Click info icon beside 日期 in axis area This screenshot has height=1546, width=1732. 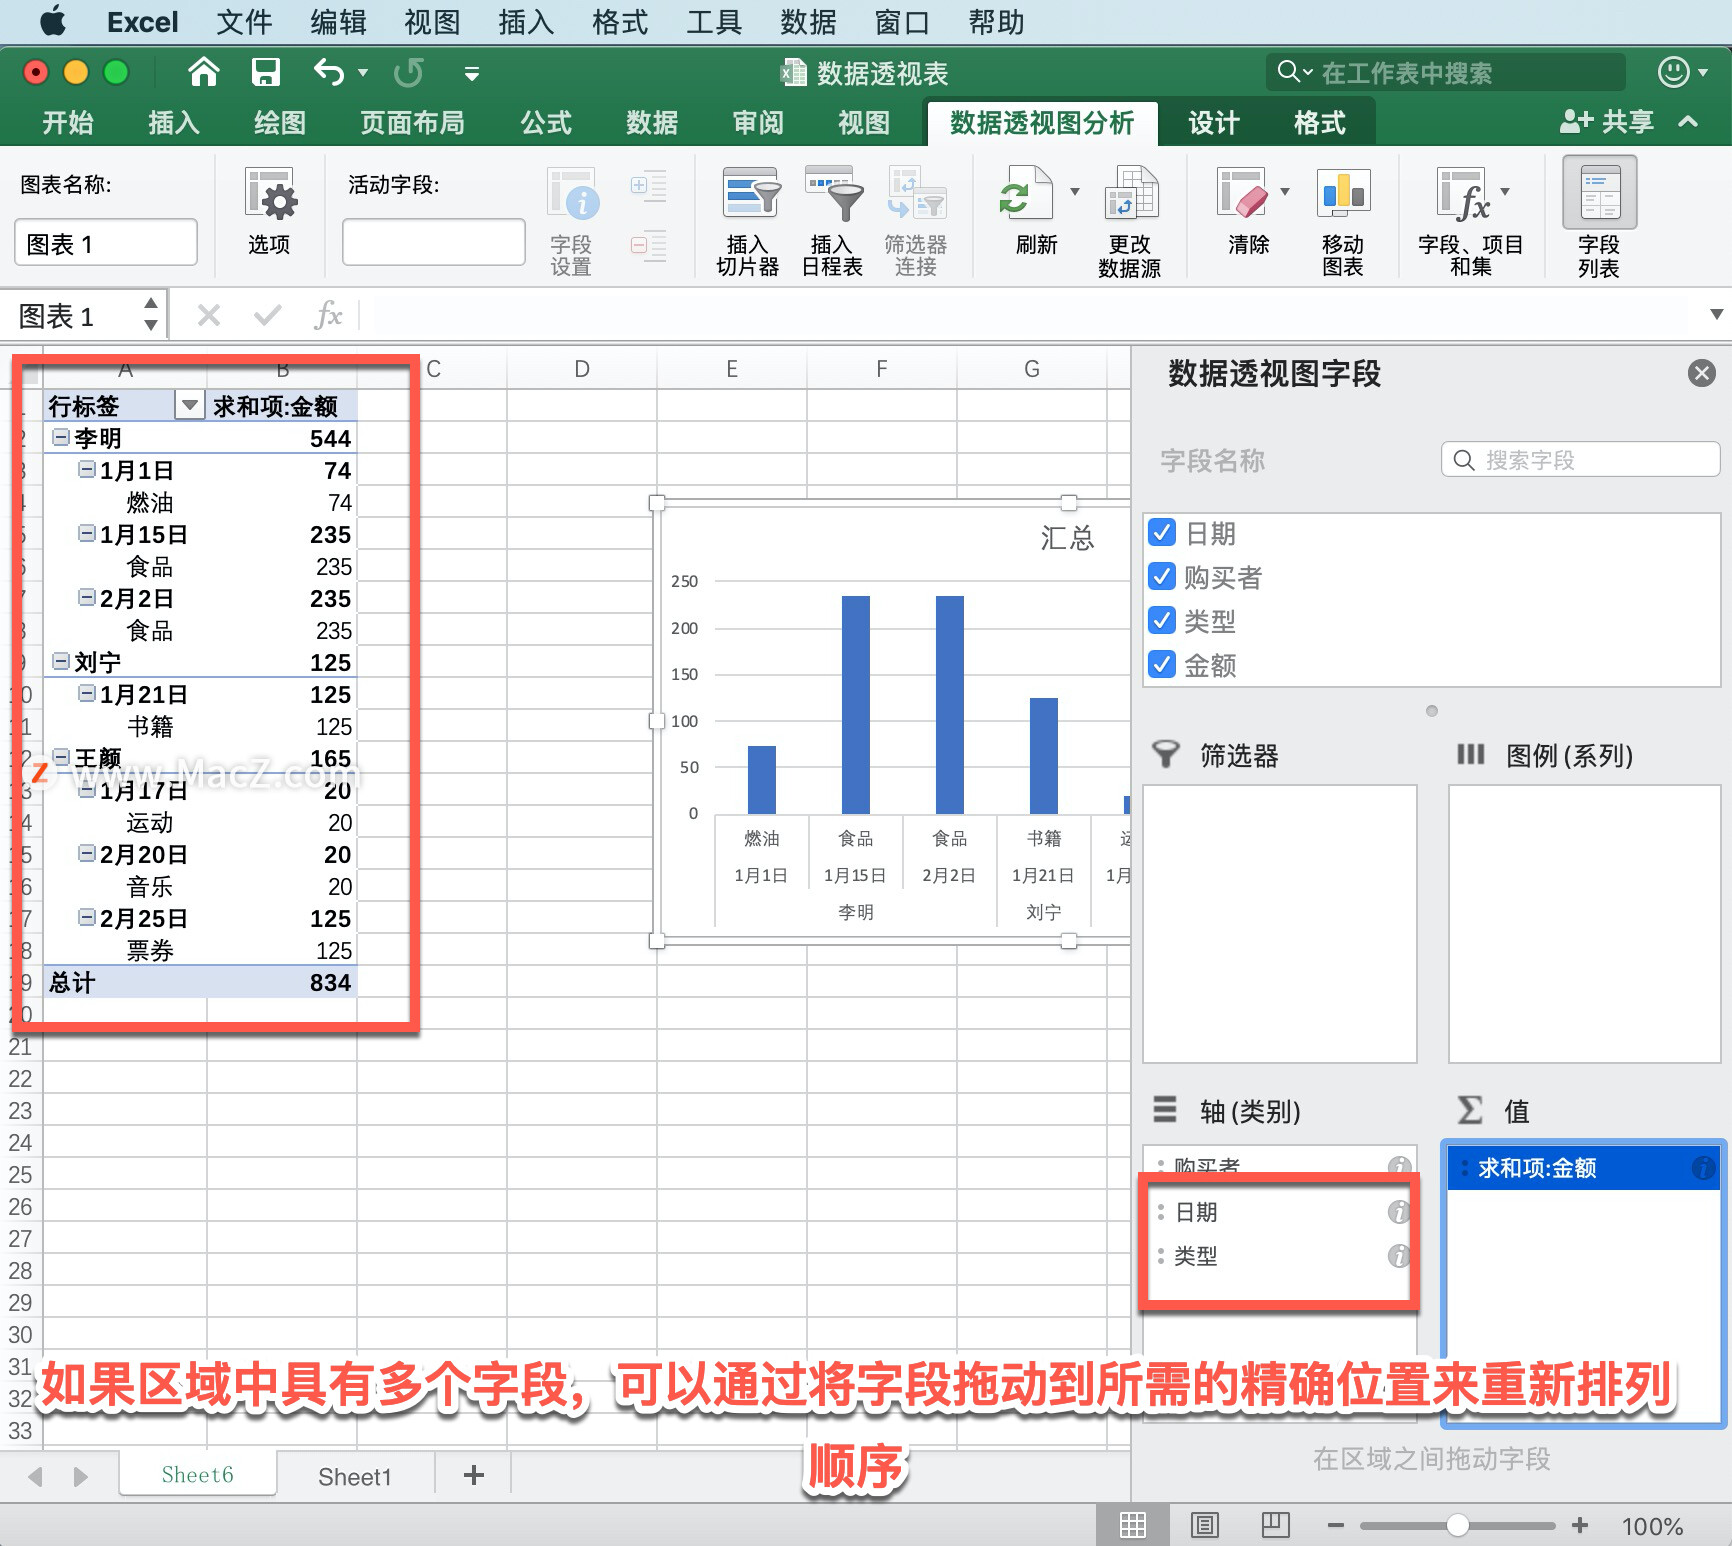click(1399, 1212)
